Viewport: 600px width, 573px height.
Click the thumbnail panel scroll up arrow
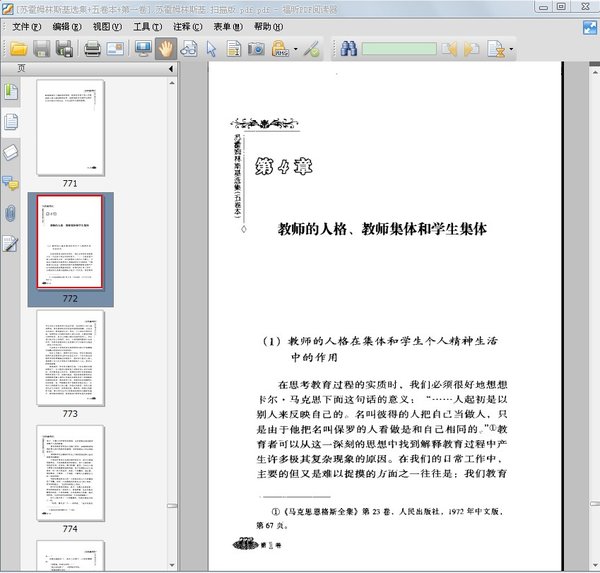[x=169, y=81]
